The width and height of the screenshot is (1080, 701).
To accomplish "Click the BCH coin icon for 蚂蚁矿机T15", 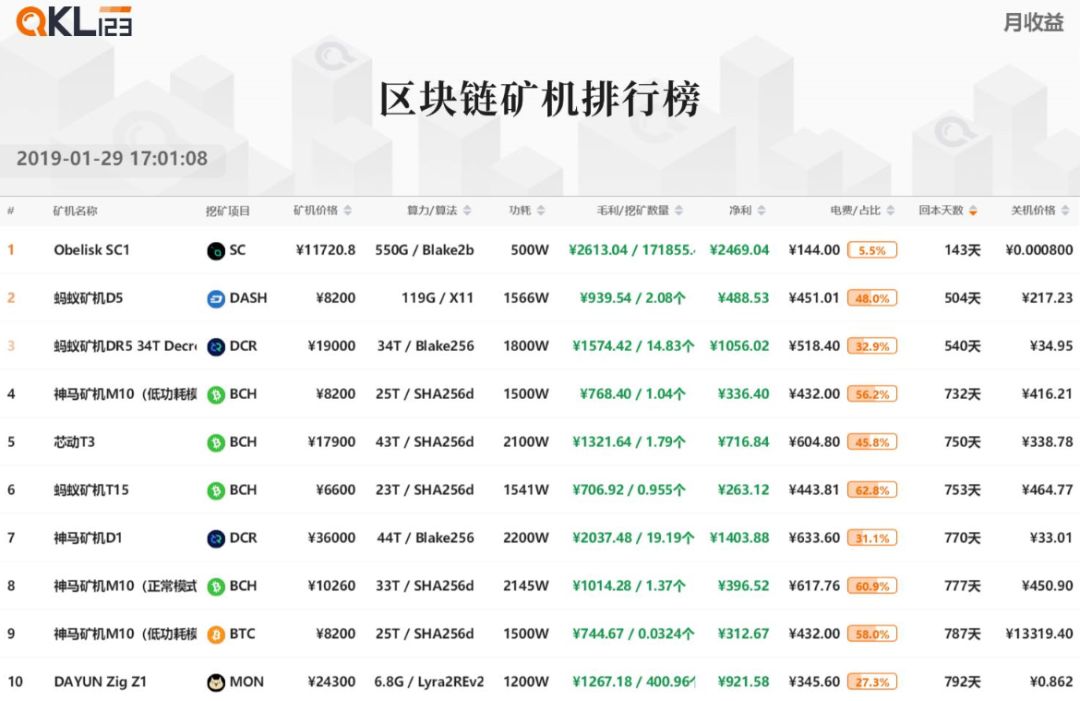I will click(x=216, y=490).
